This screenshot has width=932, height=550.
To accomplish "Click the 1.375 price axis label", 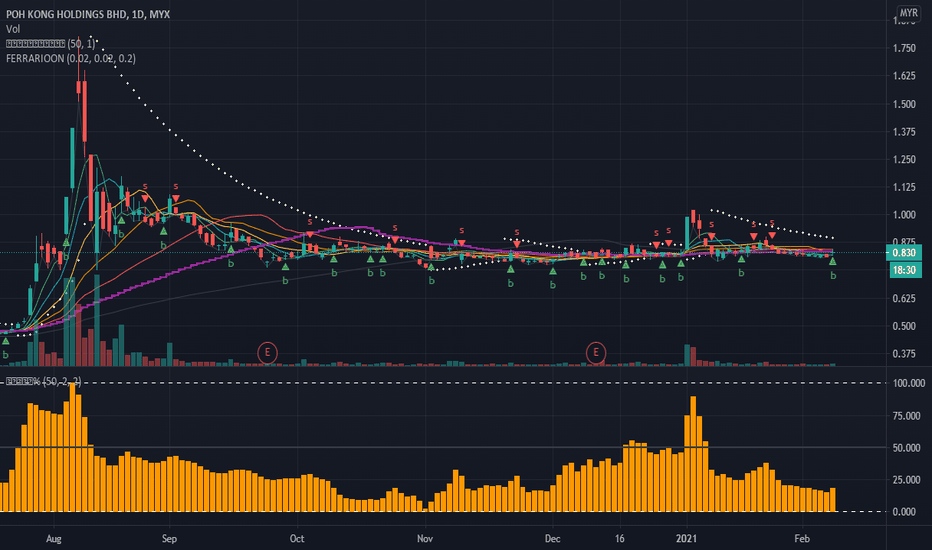I will [904, 131].
